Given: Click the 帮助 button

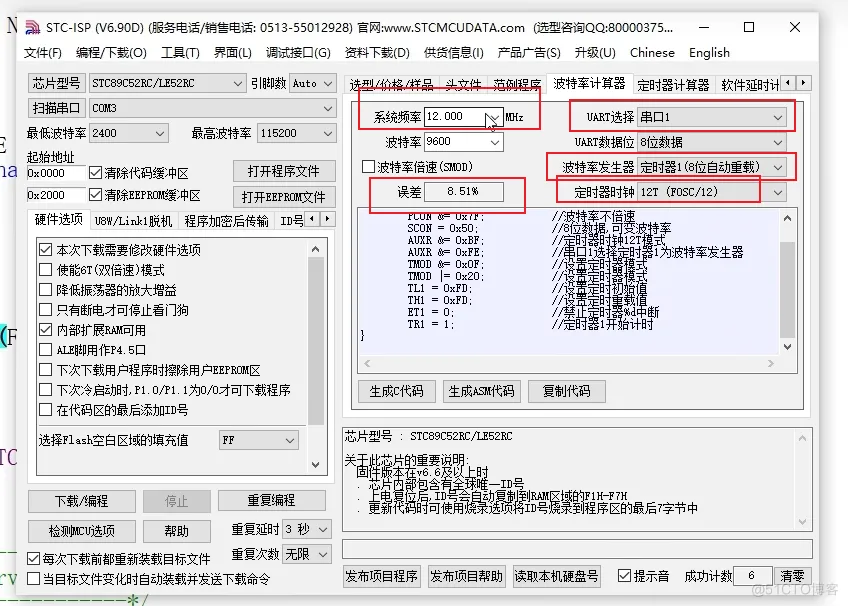Looking at the screenshot, I should (x=177, y=531).
